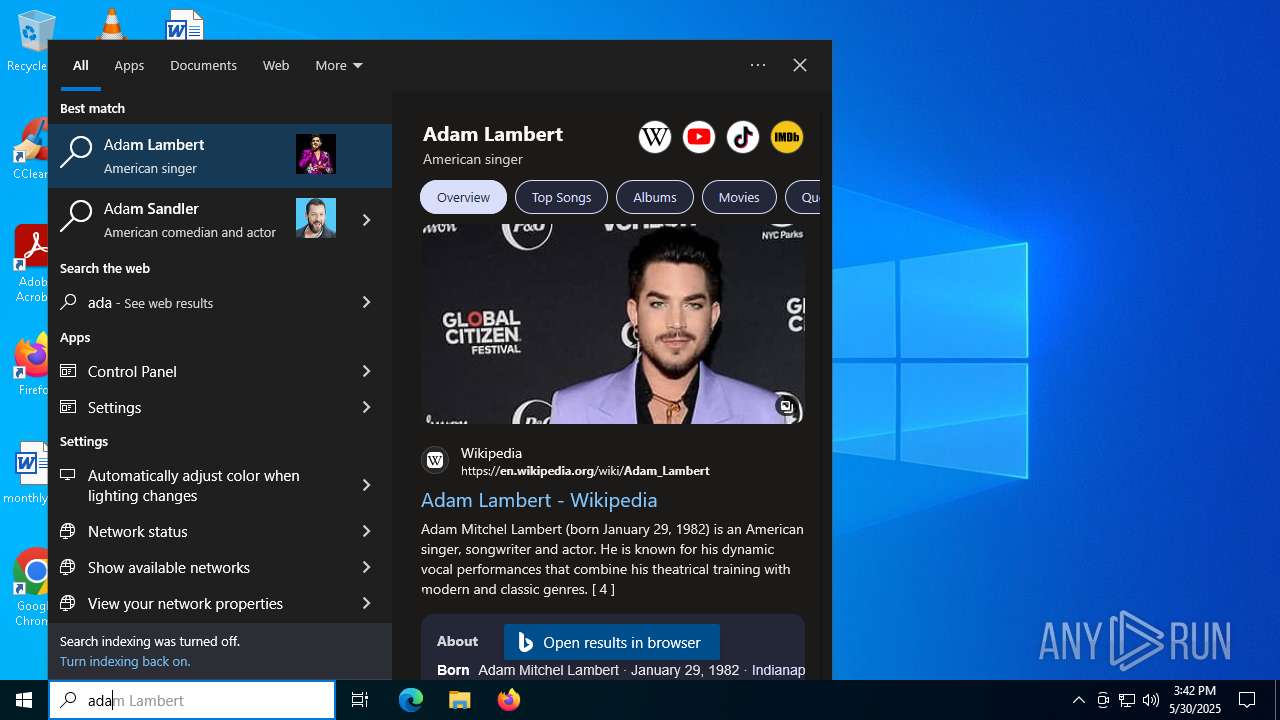
Task: Open 'Automatically adjust color when lighting changes' setting
Action: (x=194, y=485)
